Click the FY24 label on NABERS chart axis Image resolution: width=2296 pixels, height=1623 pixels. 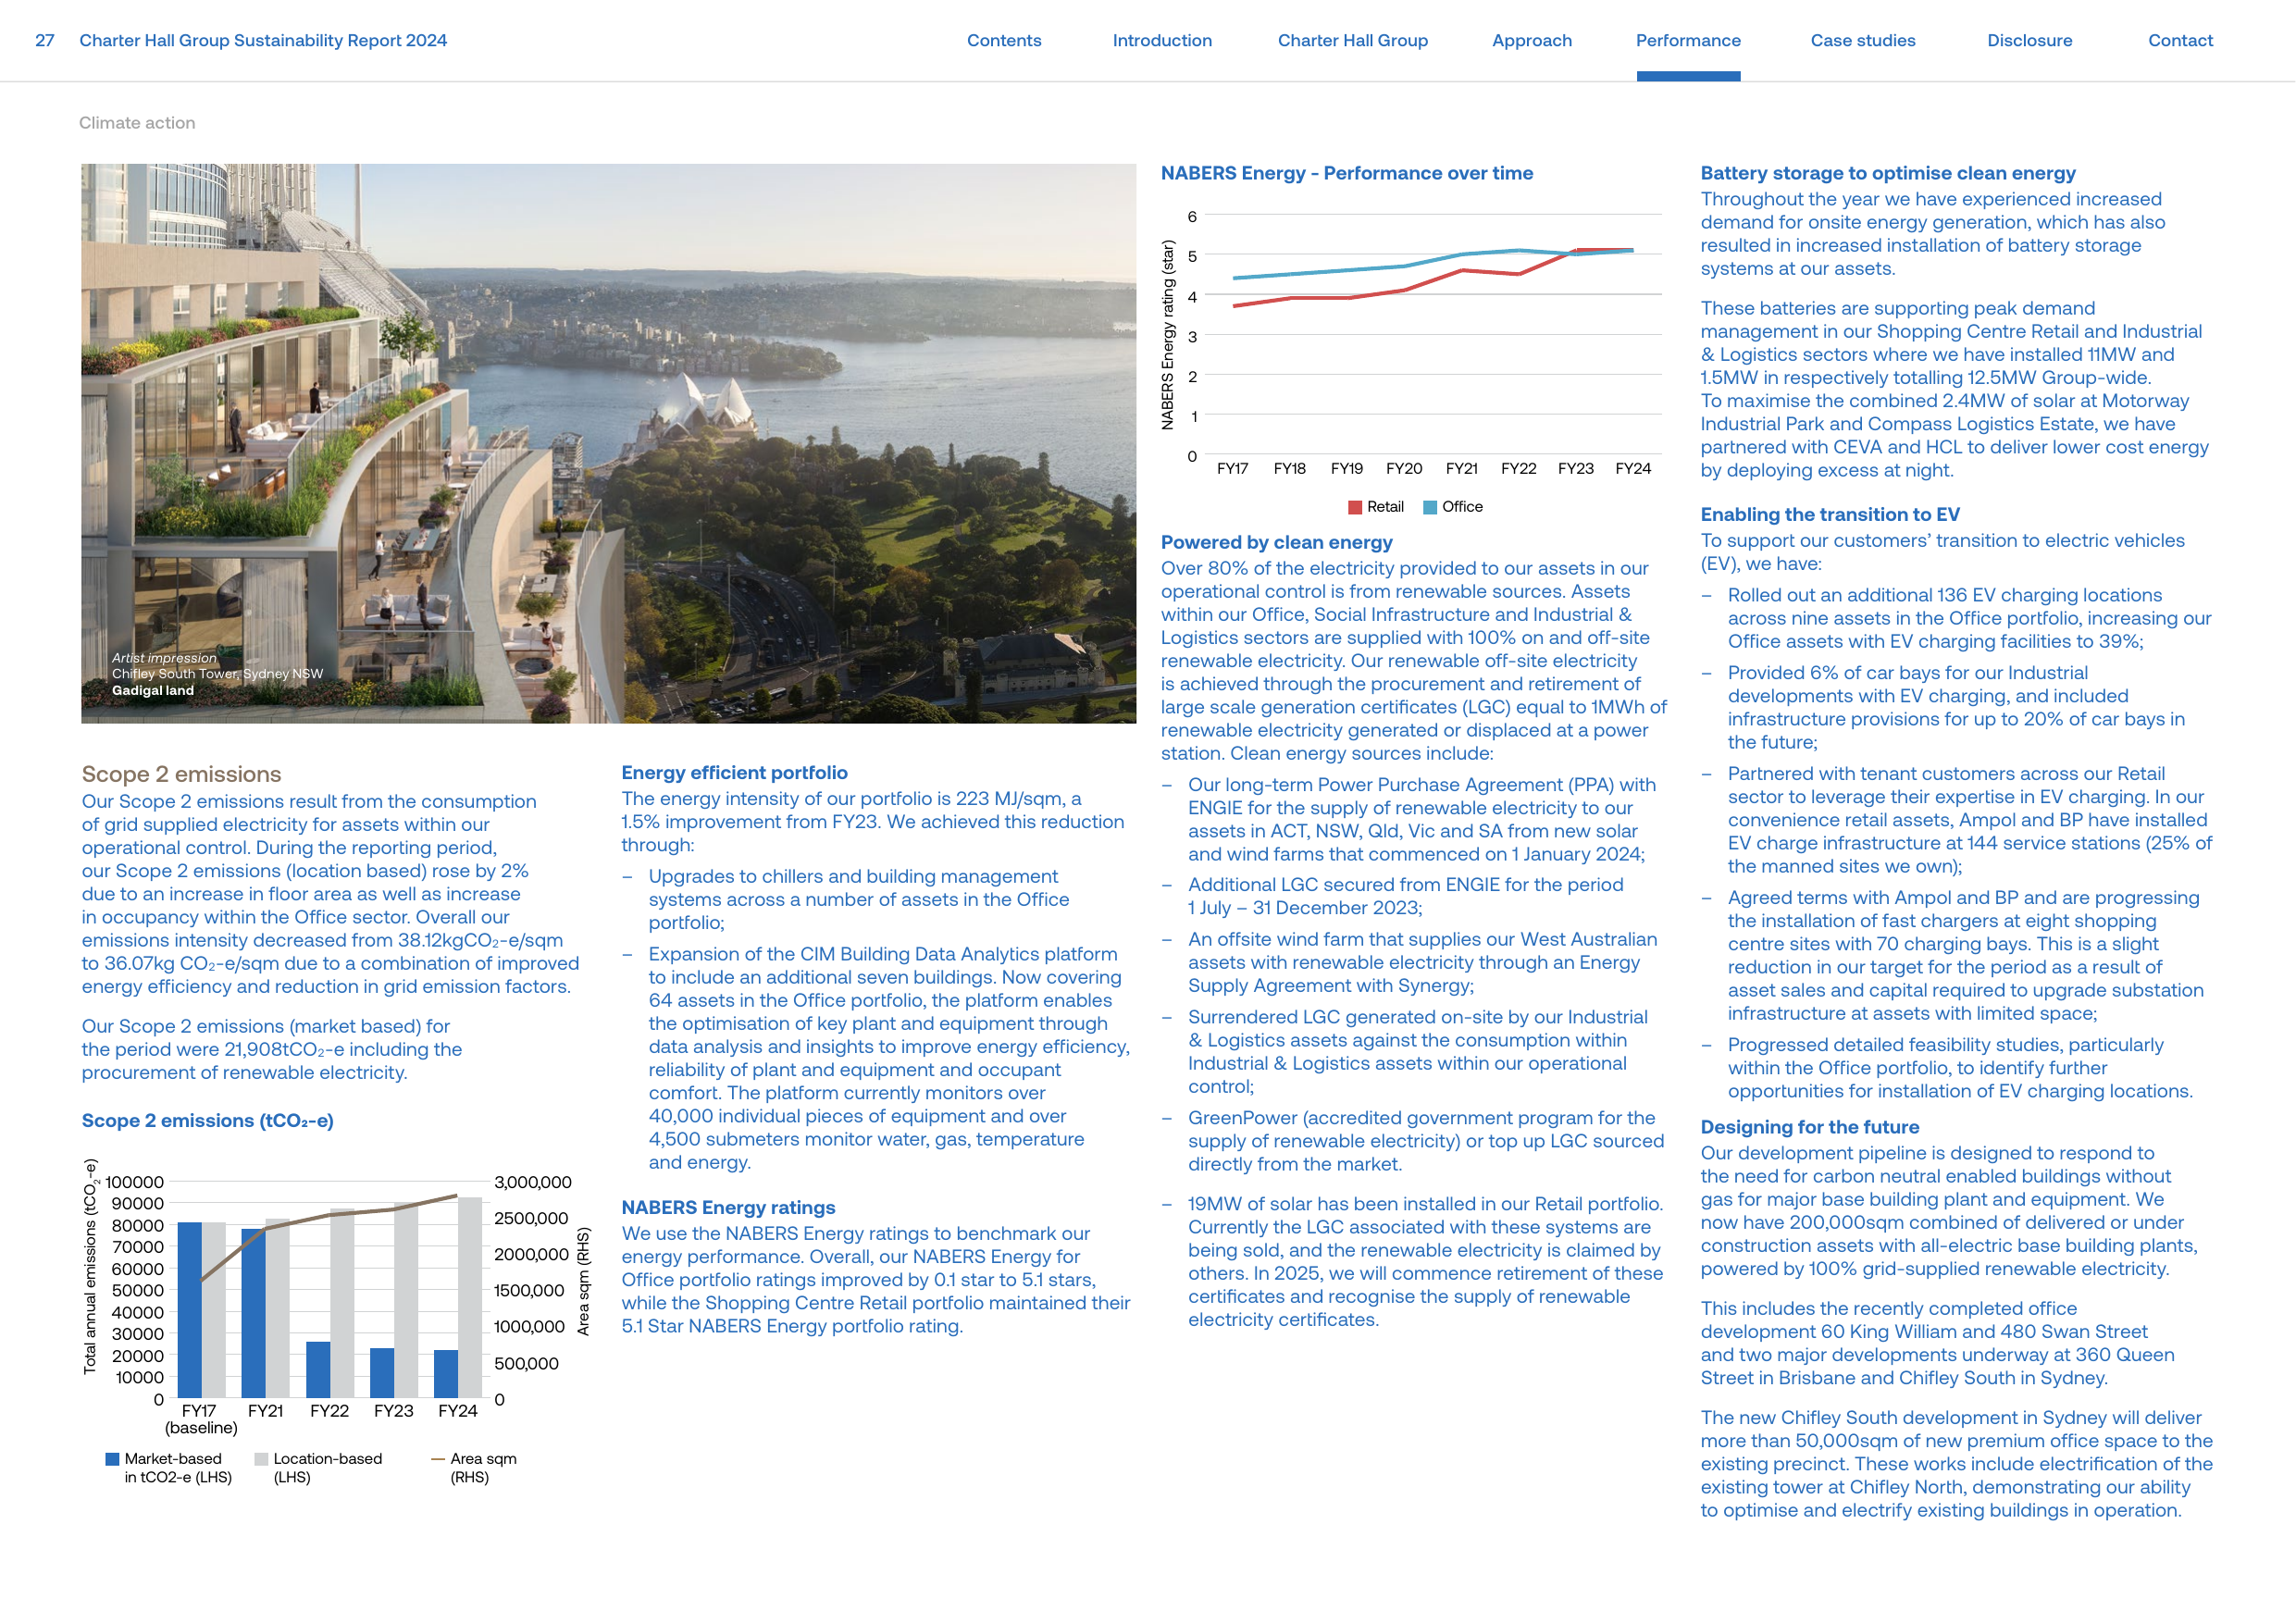(1633, 469)
